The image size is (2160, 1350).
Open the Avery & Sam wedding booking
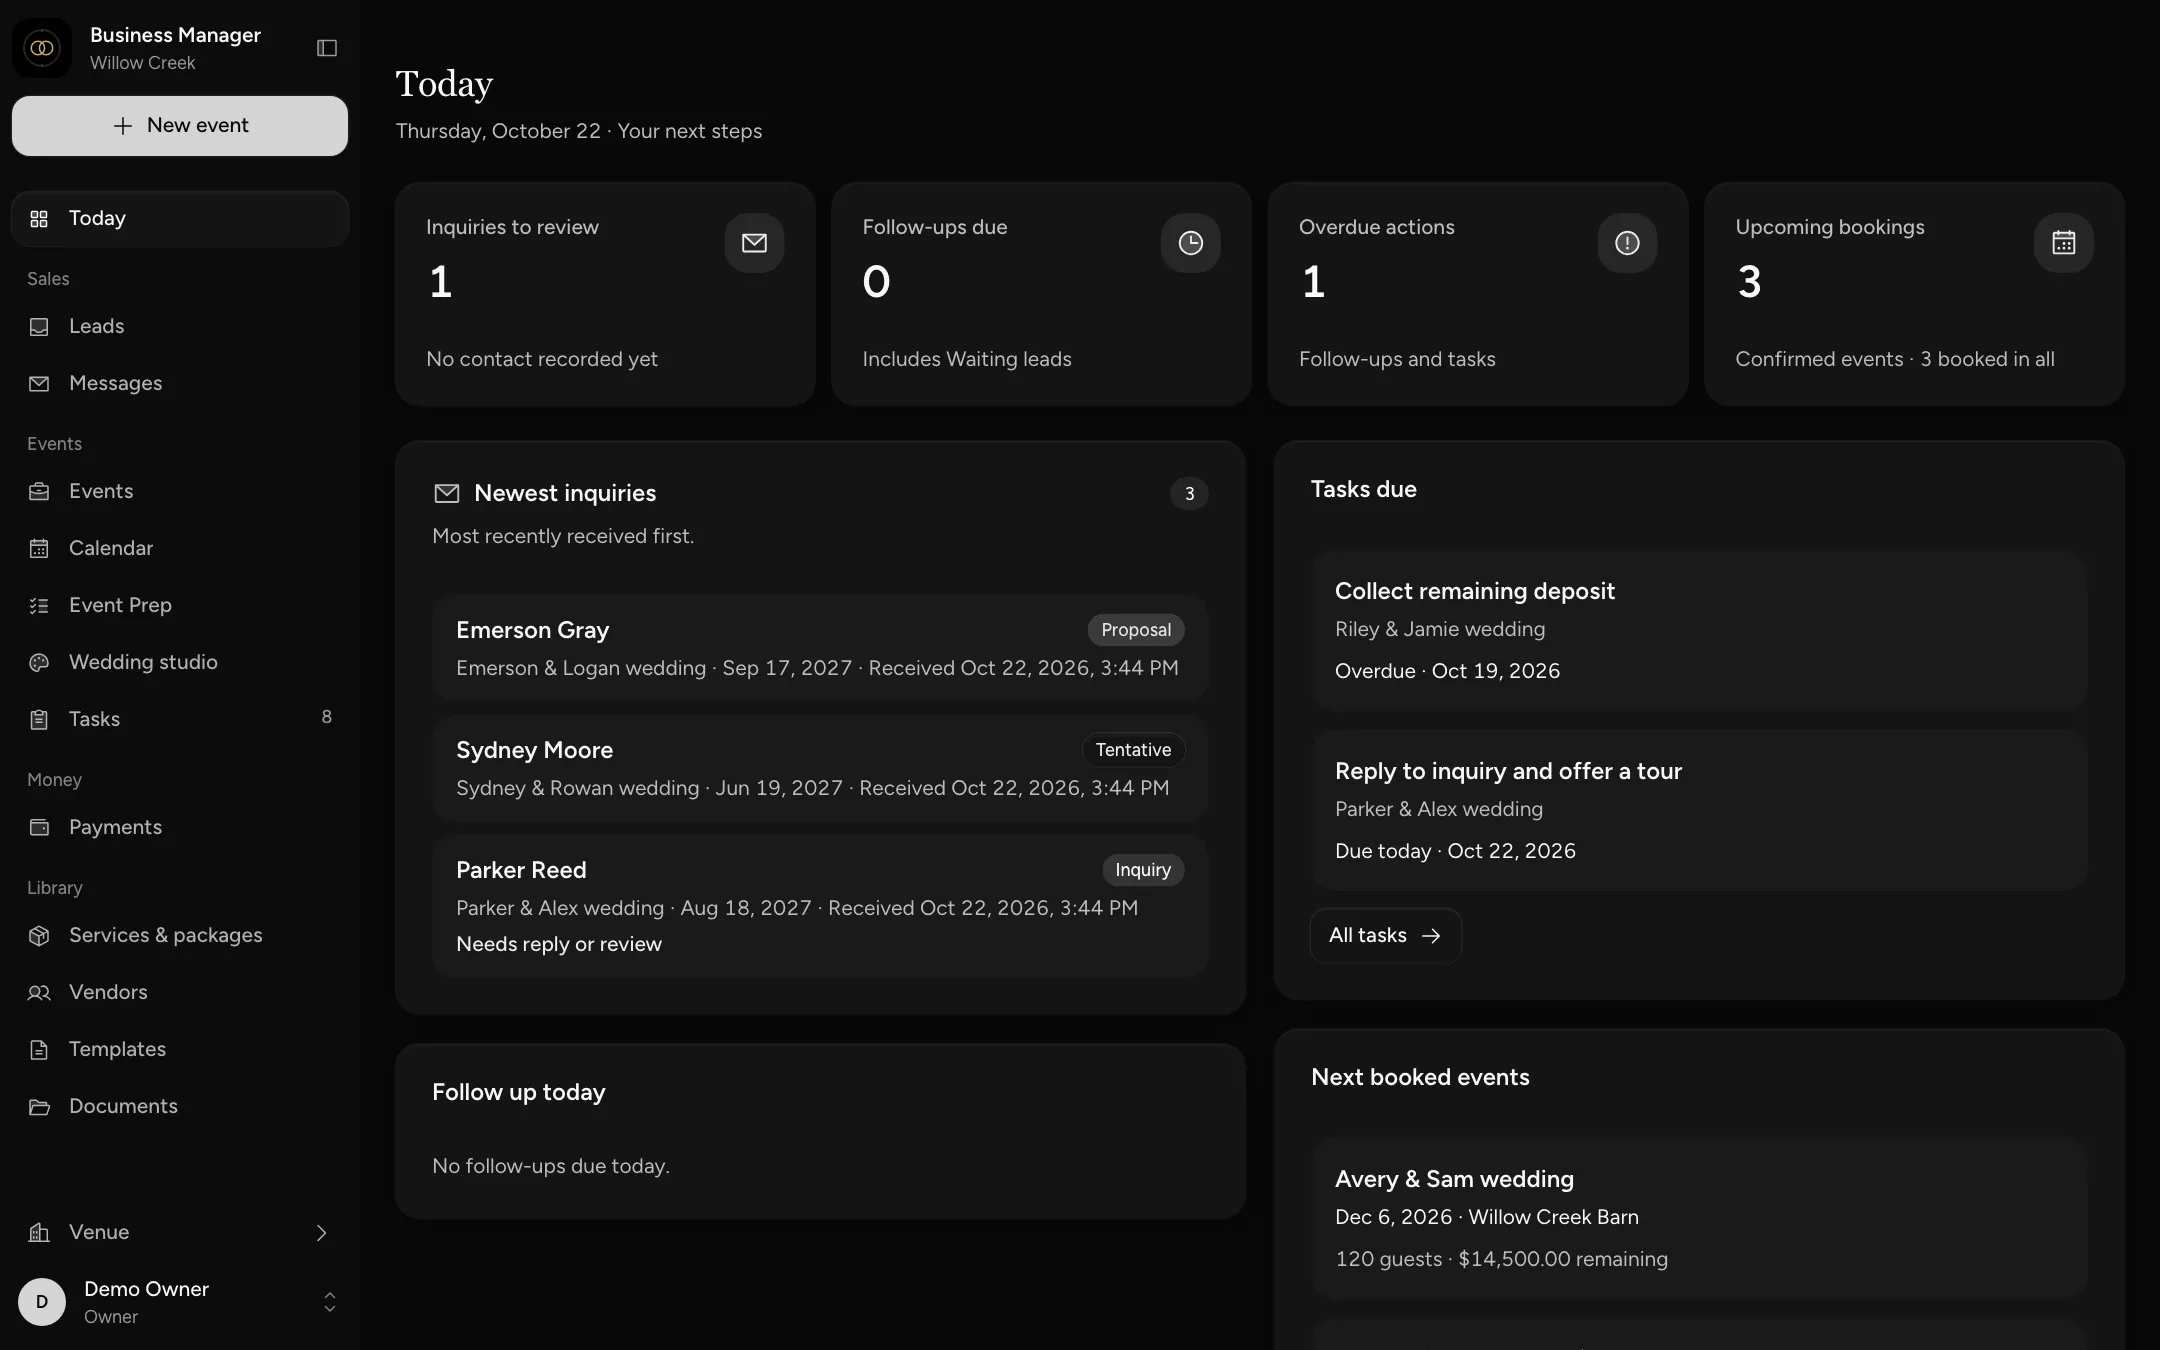click(1699, 1218)
